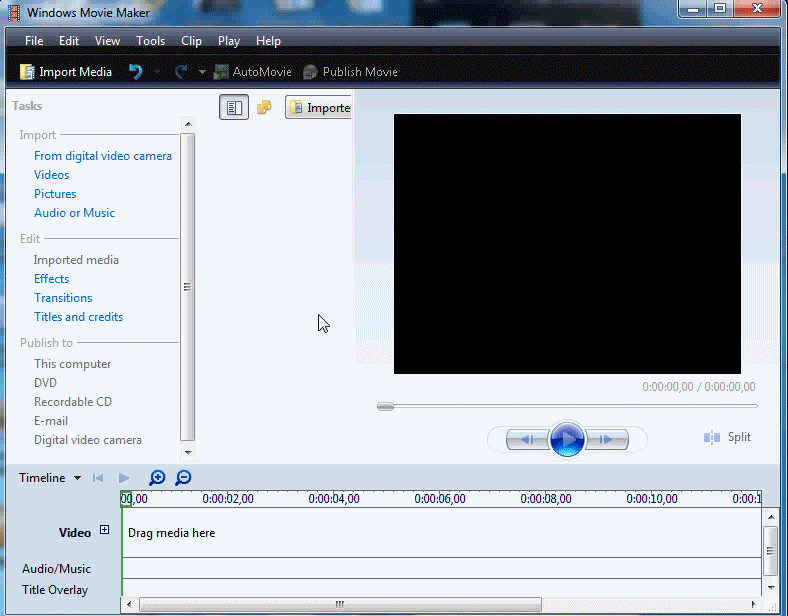Screen dimensions: 788x616
Task: Open the Redo history dropdown arrow
Action: point(202,72)
